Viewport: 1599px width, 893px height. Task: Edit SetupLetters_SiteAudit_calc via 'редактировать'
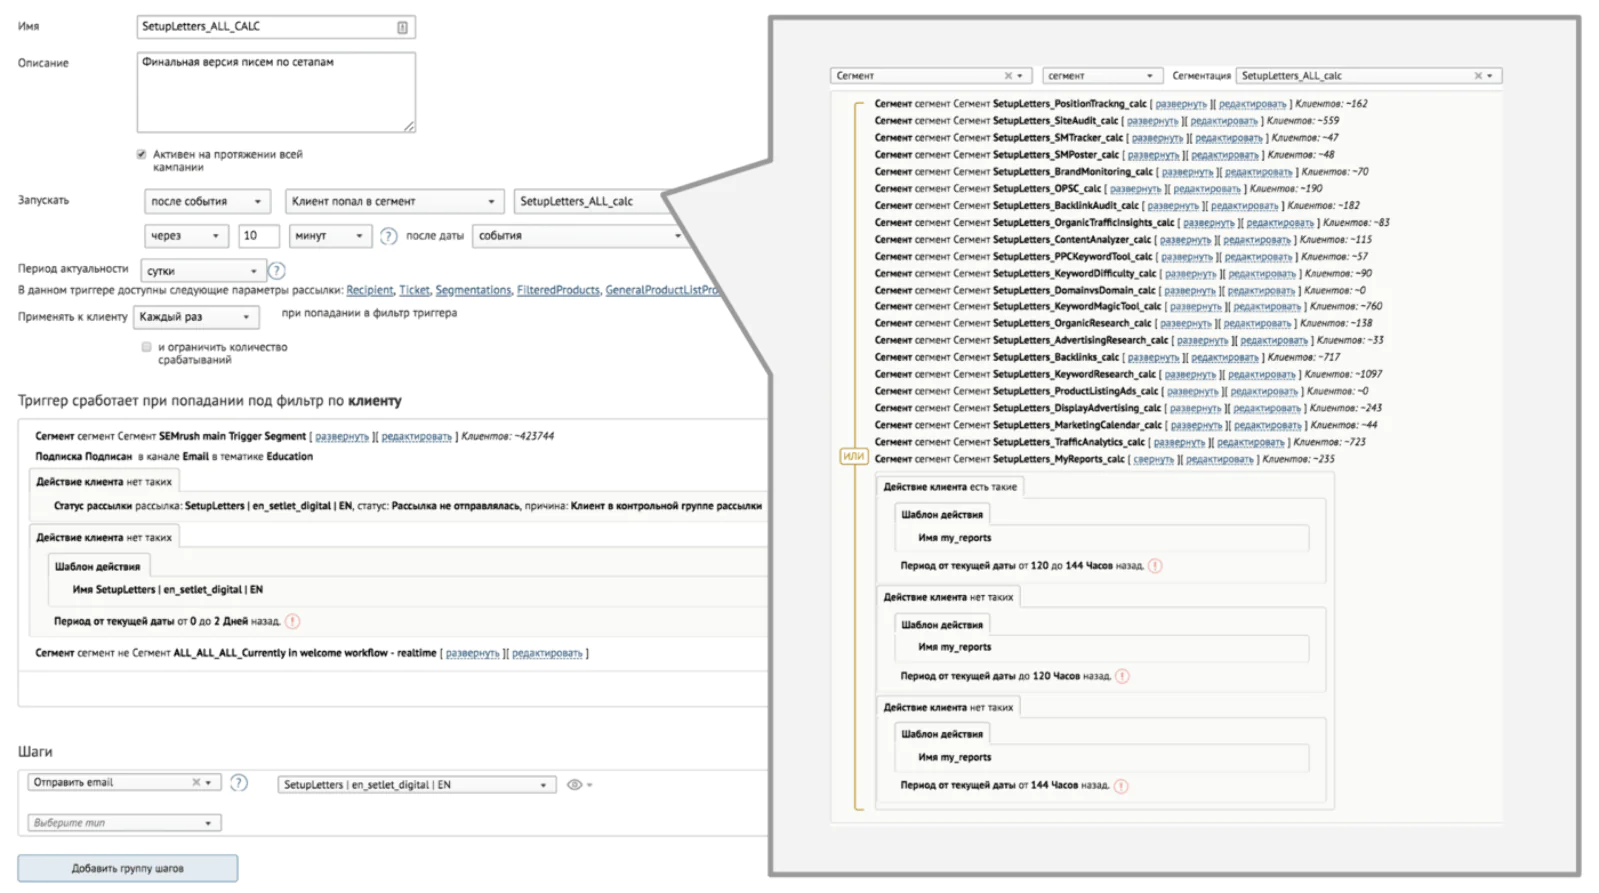[x=1224, y=121]
